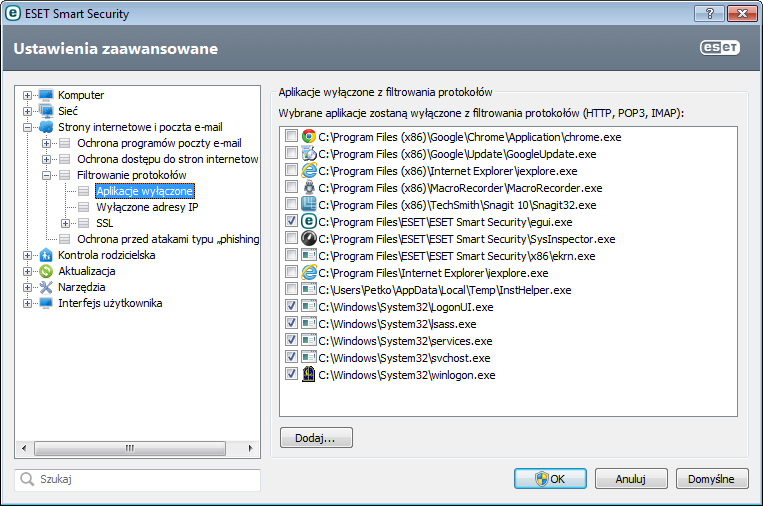Click the Interfejs użytkownika icon
Screen dimensions: 763x506
coord(46,303)
